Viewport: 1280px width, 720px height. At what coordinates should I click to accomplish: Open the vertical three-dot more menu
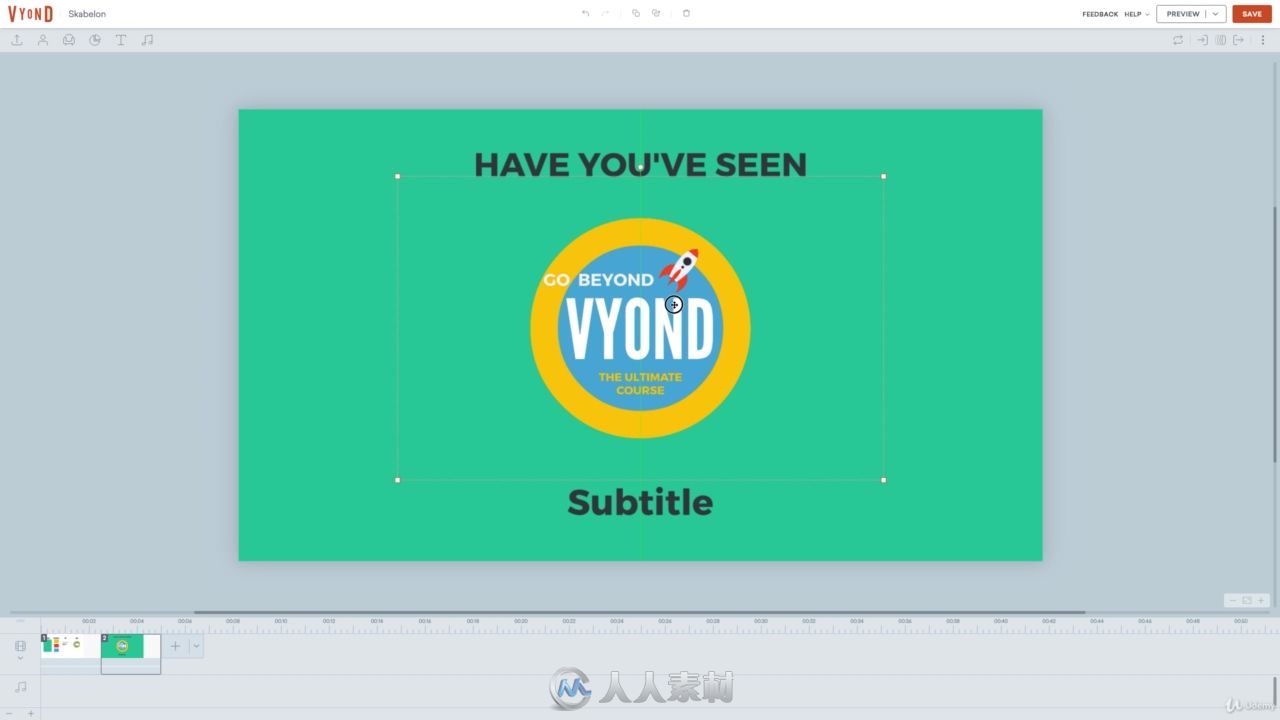[1263, 40]
